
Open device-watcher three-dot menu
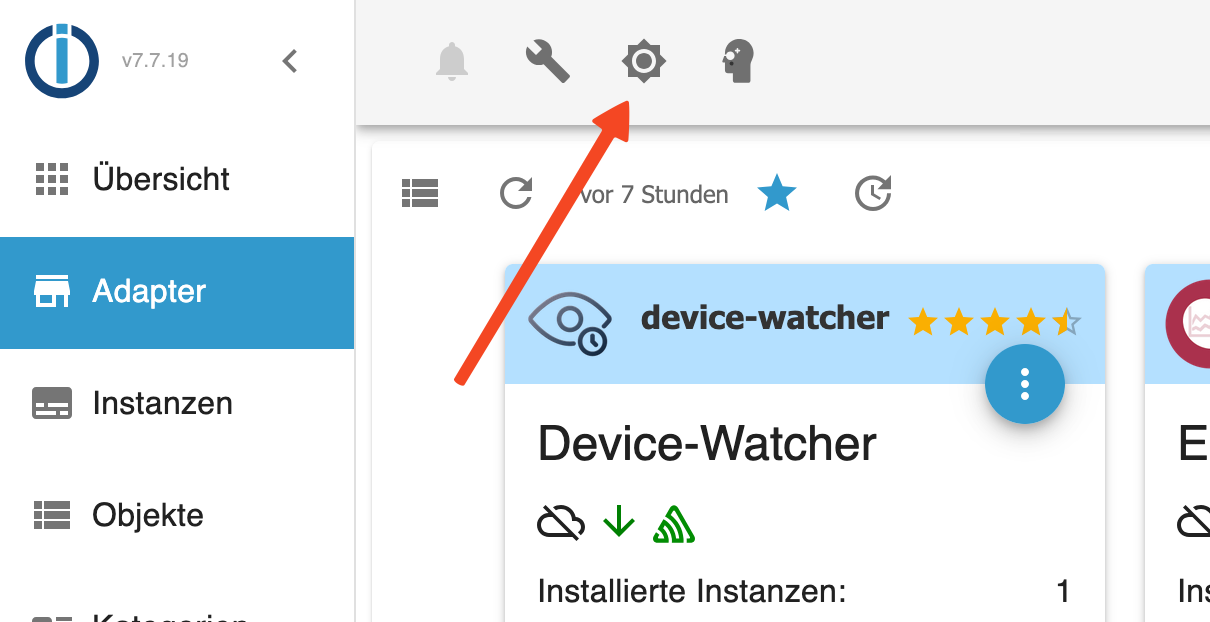[x=1025, y=384]
